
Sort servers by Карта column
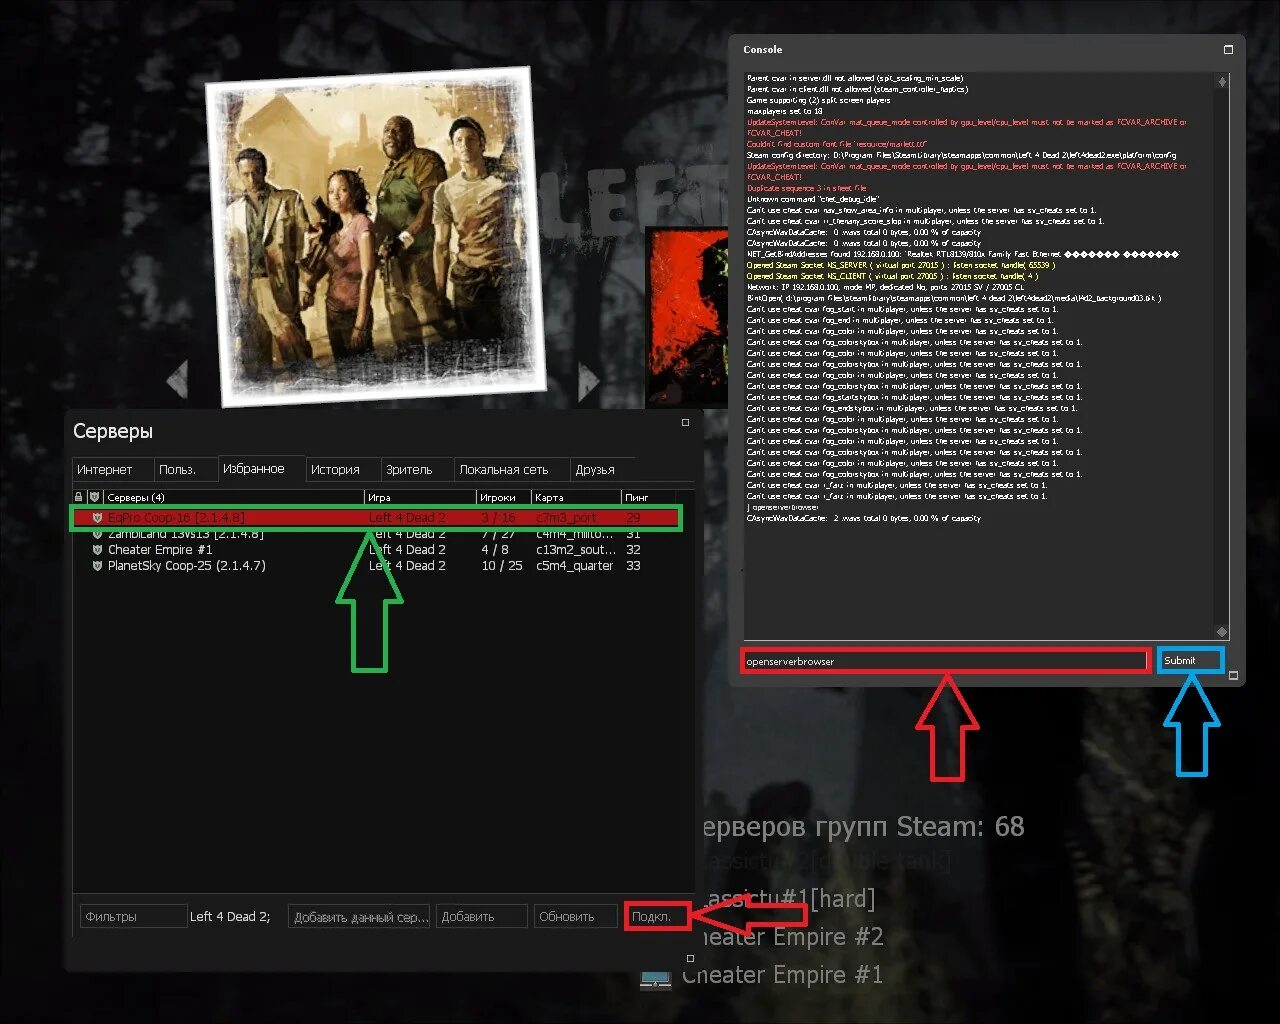pyautogui.click(x=577, y=497)
